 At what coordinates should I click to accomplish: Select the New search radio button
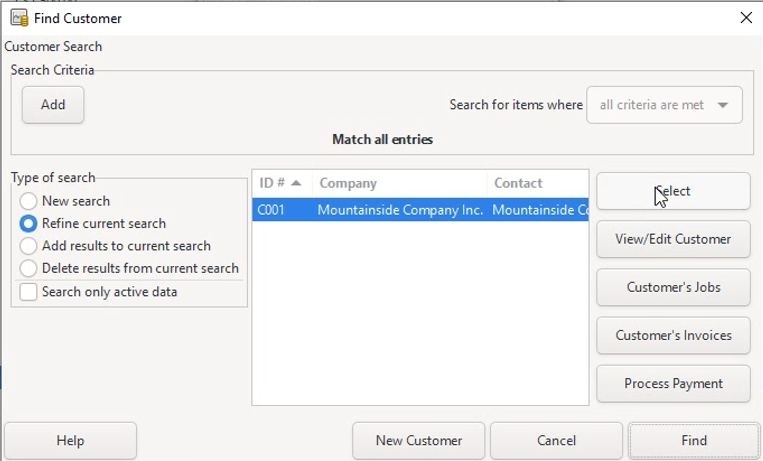coord(29,201)
